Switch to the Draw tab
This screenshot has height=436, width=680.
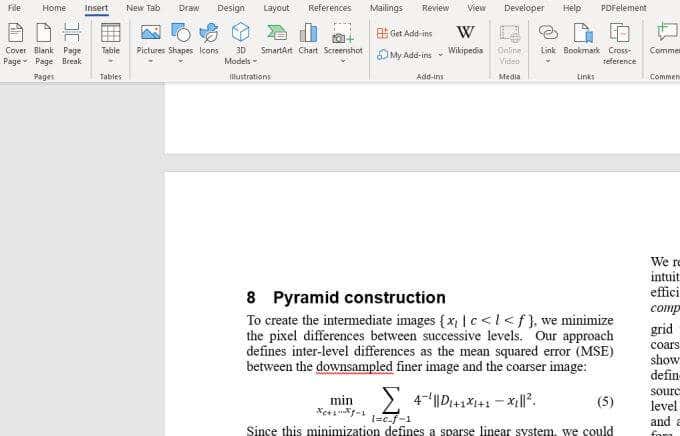tap(189, 8)
